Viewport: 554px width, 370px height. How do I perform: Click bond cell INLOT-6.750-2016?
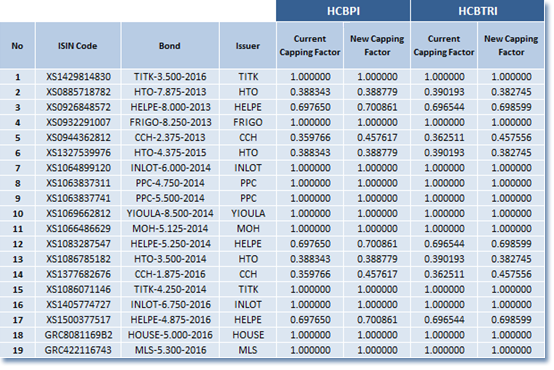tap(170, 305)
